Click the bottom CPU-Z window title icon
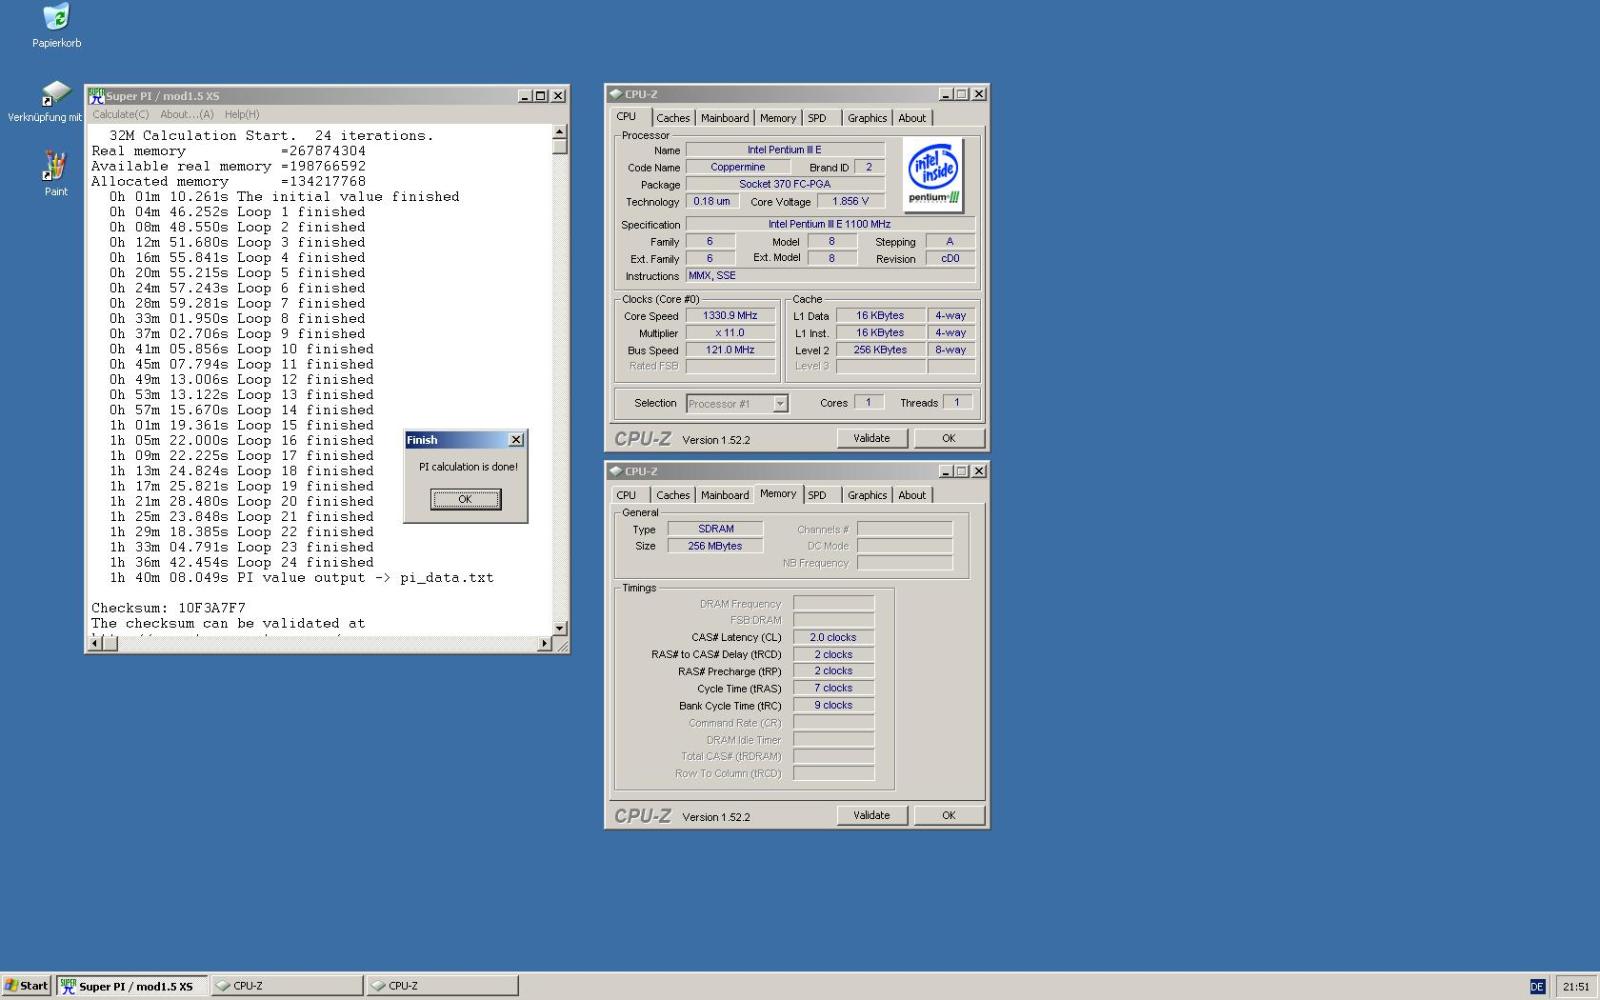Screen dimensions: 1600x1000 coord(615,471)
